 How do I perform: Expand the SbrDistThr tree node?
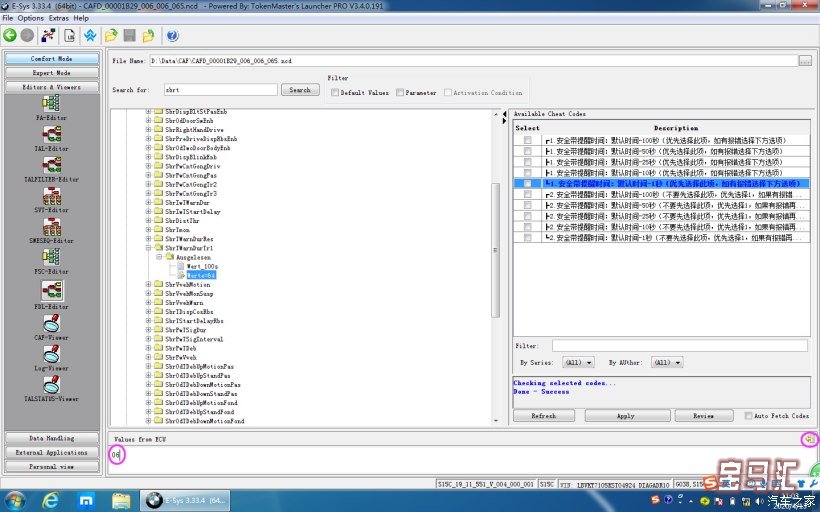(x=149, y=221)
